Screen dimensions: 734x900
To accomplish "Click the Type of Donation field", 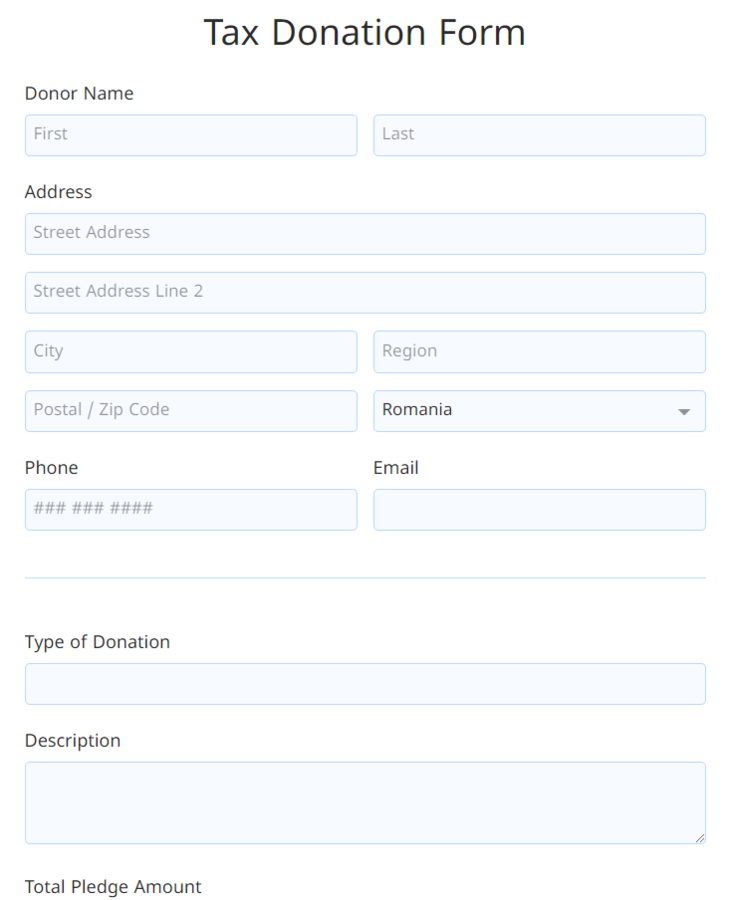I will pos(365,683).
